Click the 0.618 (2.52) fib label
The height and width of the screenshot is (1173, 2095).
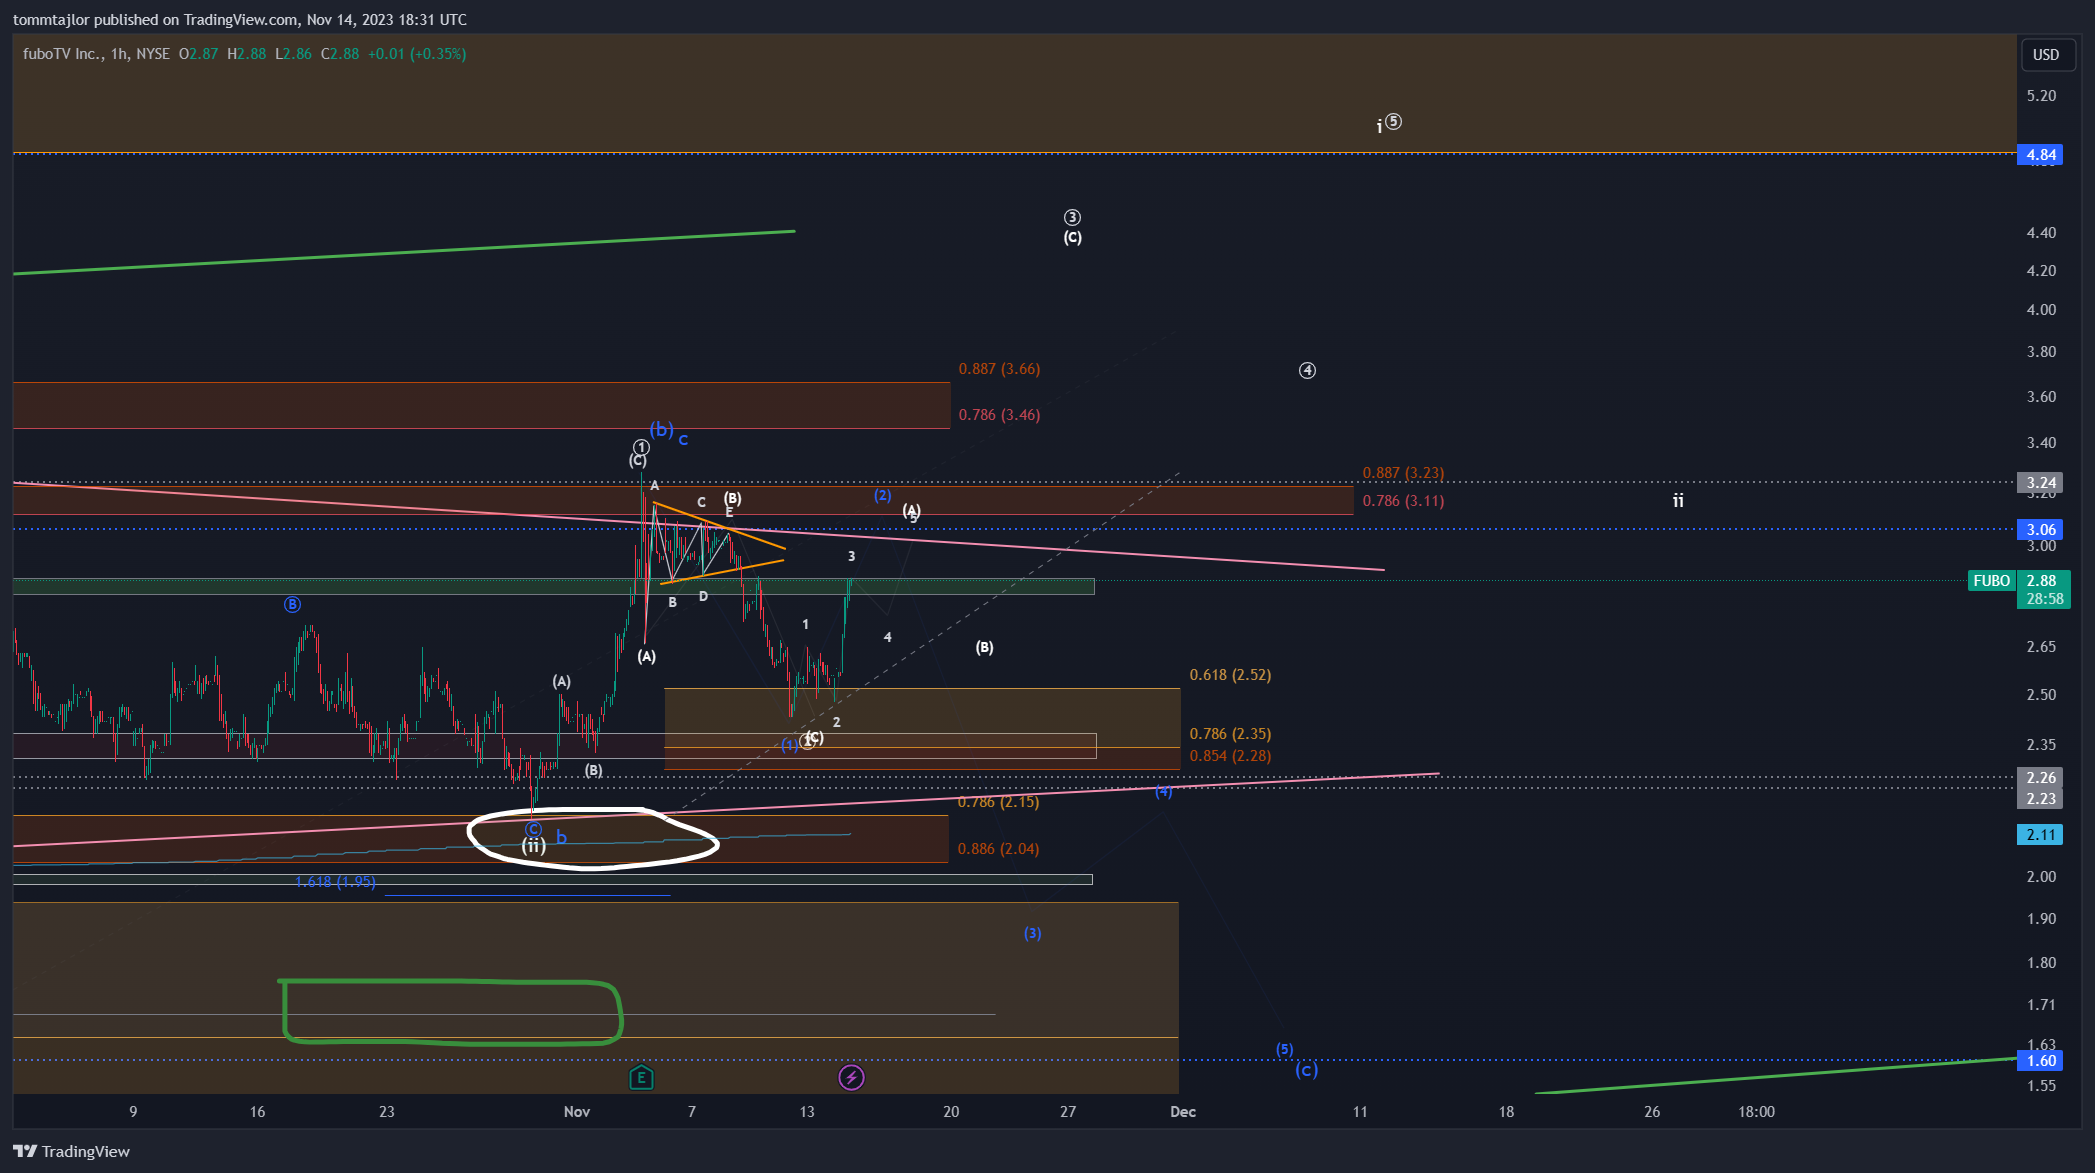tap(1230, 675)
